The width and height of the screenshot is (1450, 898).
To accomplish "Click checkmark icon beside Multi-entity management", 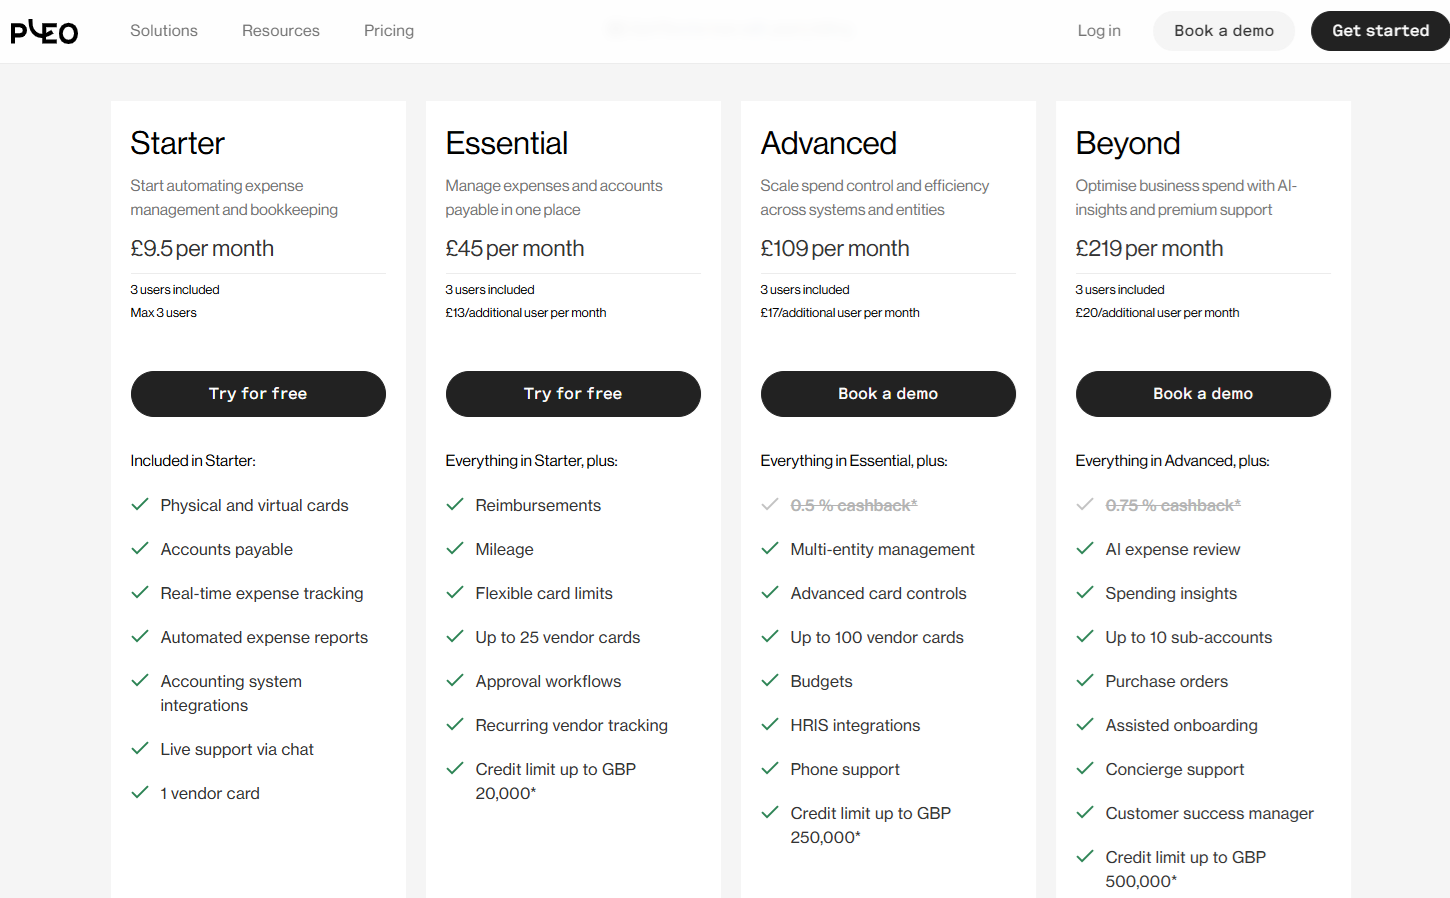I will (770, 549).
